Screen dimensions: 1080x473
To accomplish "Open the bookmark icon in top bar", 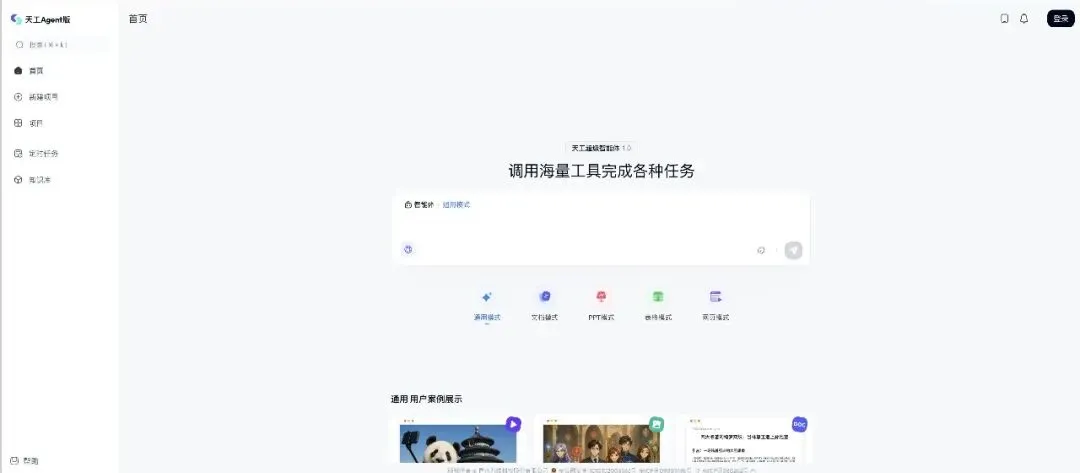I will [1004, 19].
